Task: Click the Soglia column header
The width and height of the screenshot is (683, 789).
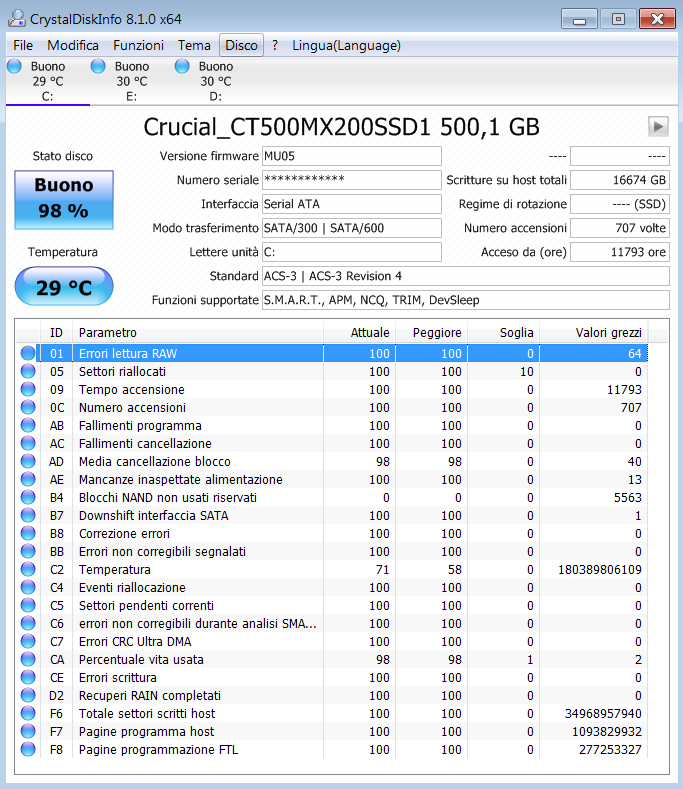Action: click(x=504, y=333)
